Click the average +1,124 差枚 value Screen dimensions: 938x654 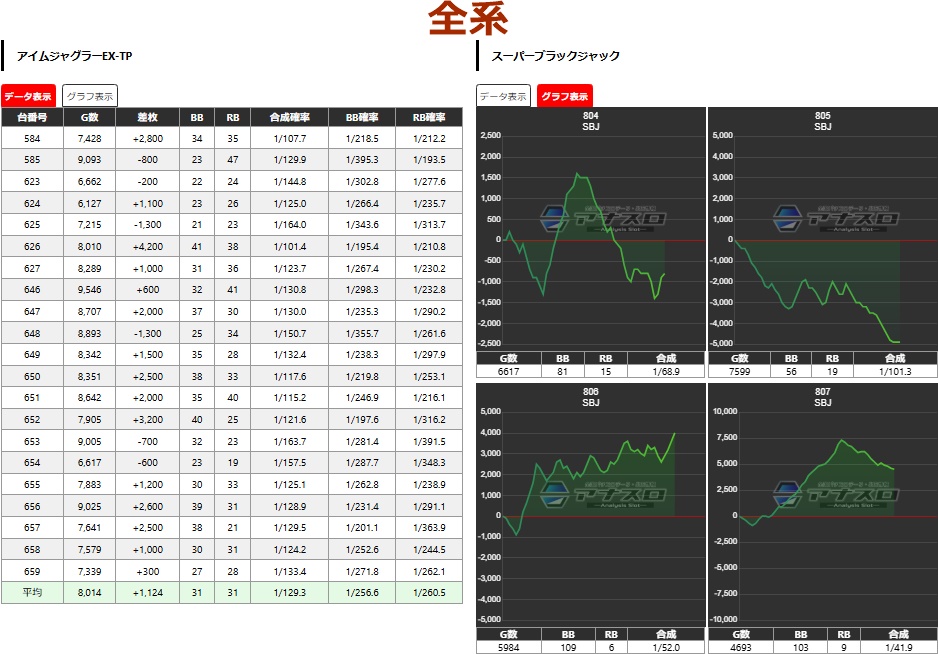click(x=148, y=592)
